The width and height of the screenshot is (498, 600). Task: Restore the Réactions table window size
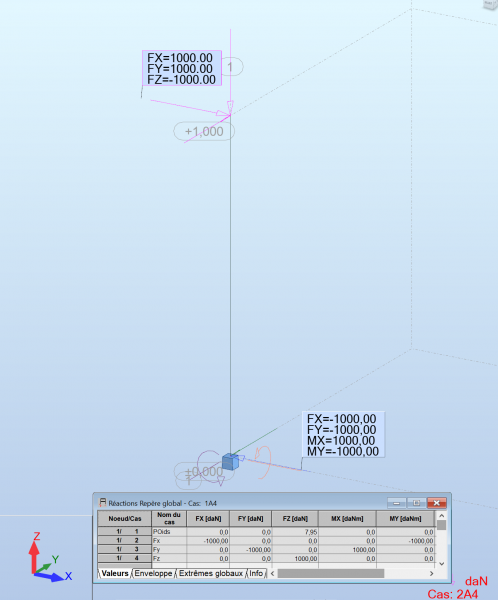coord(416,503)
